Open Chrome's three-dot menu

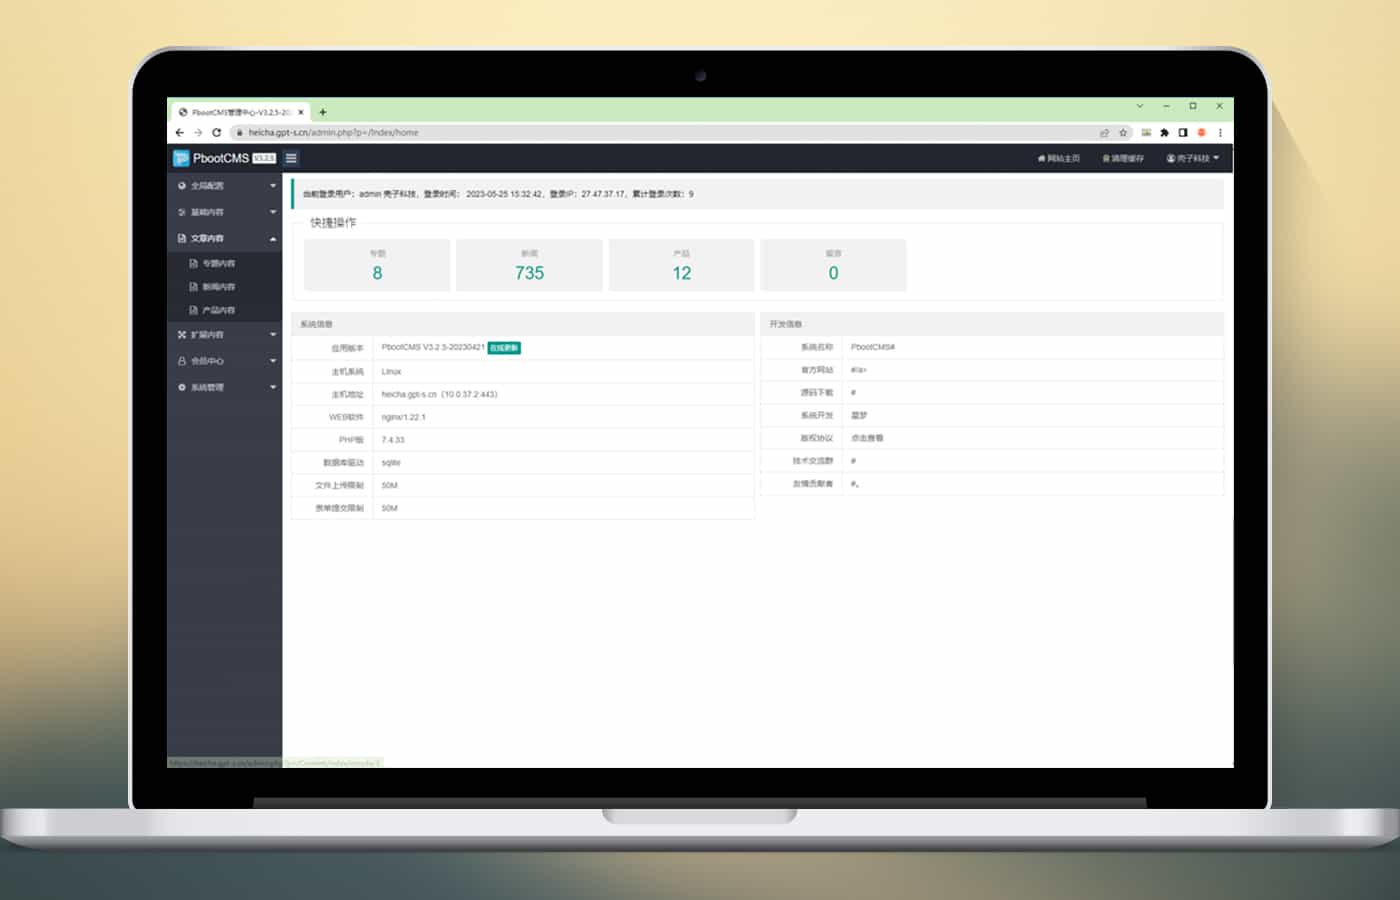[1220, 132]
